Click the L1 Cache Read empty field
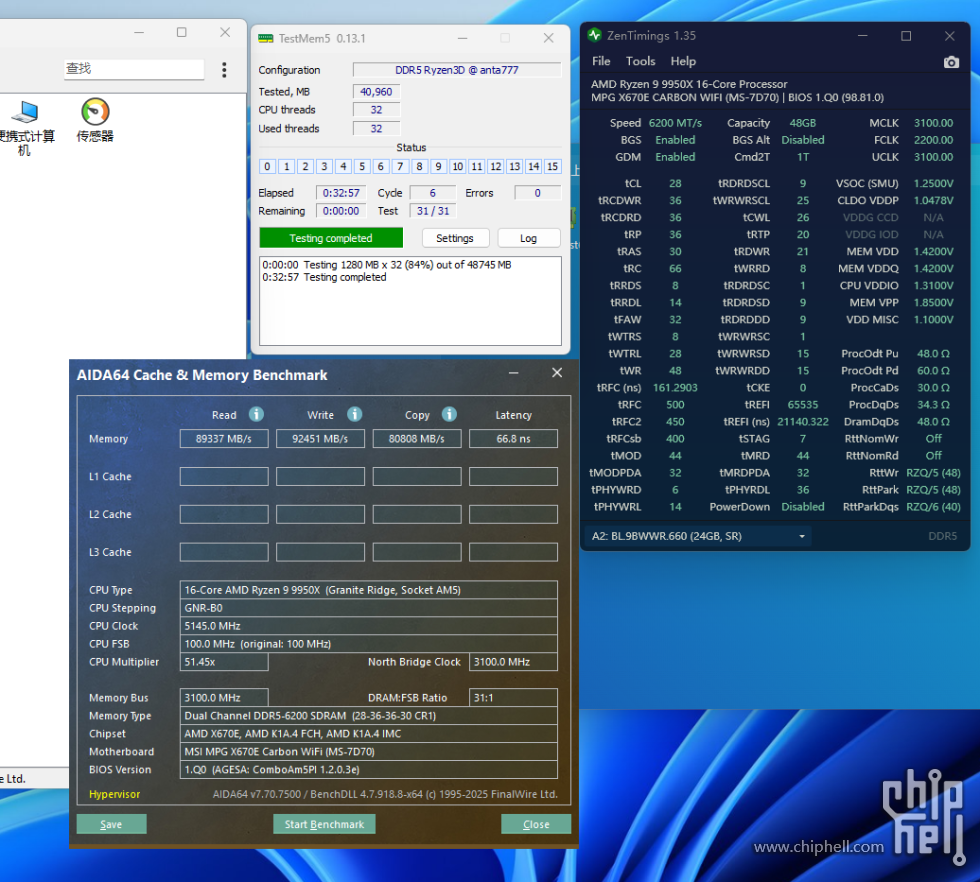Screen dimensions: 980x882 pyautogui.click(x=224, y=476)
